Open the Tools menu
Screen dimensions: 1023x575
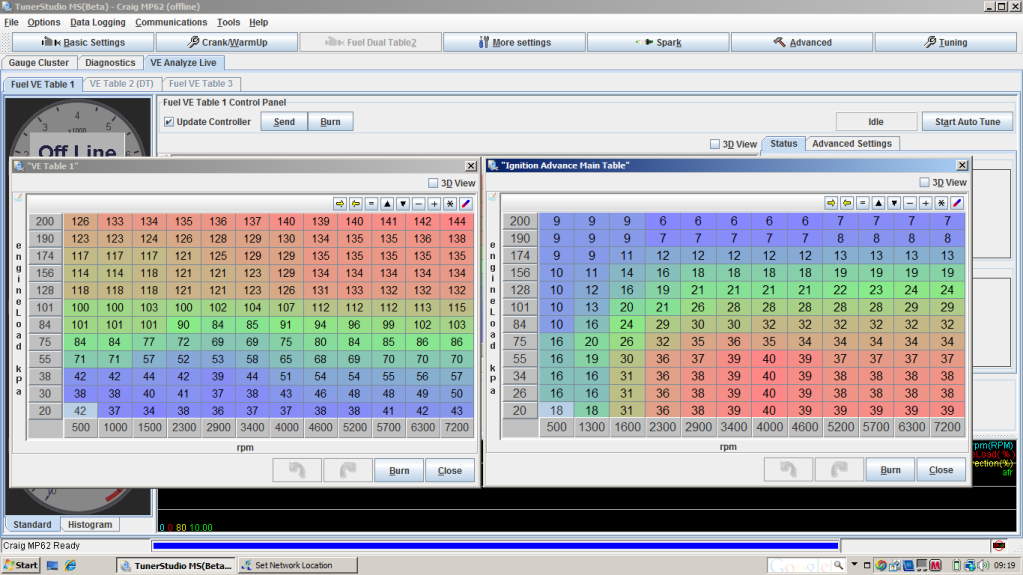[x=228, y=22]
